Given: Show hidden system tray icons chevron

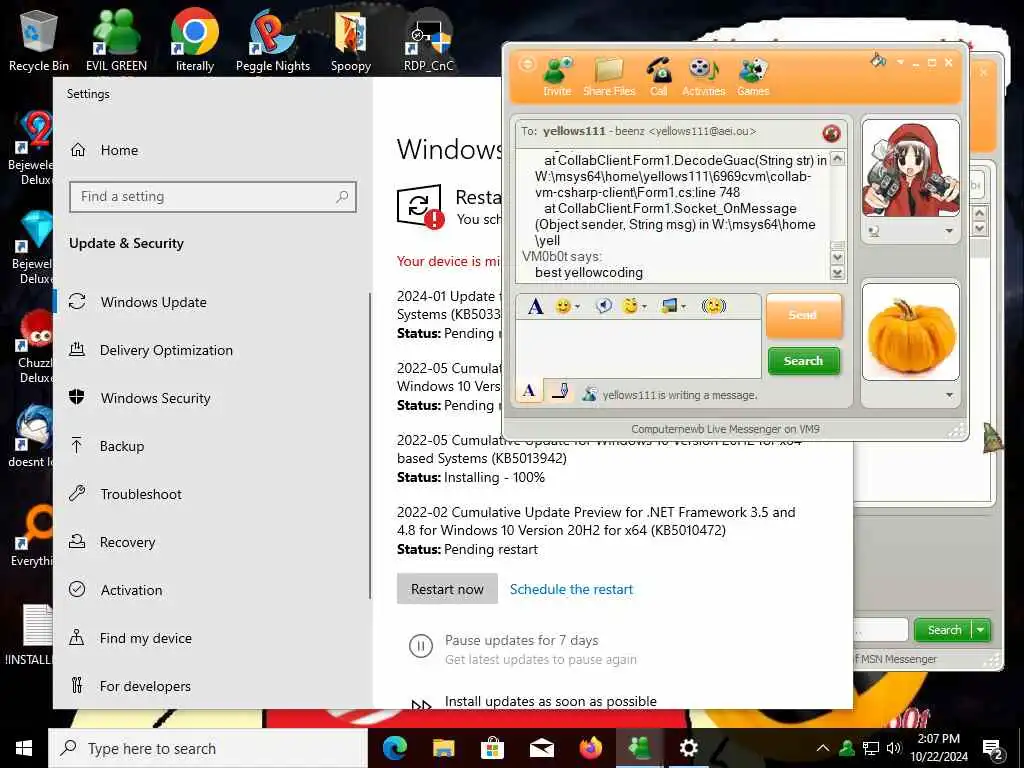Looking at the screenshot, I should tap(823, 748).
